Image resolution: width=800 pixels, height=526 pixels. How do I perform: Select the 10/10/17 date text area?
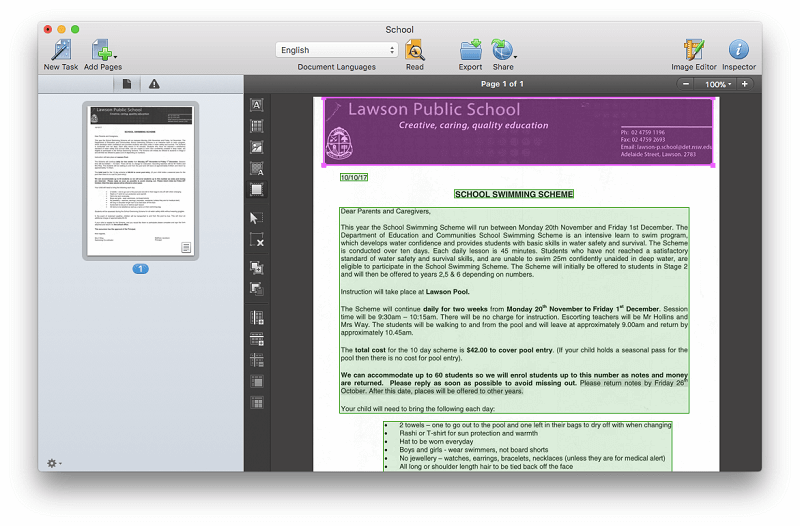pos(354,178)
